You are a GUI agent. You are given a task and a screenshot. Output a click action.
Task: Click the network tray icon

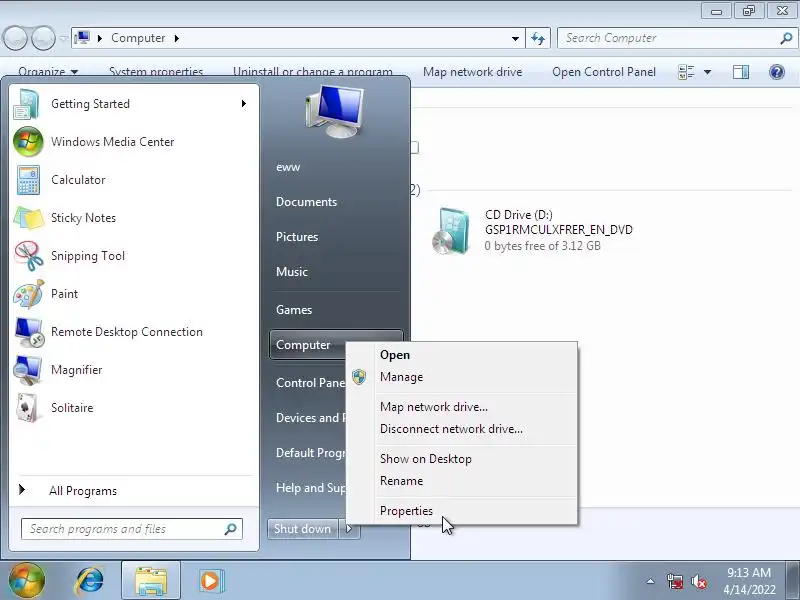674,581
